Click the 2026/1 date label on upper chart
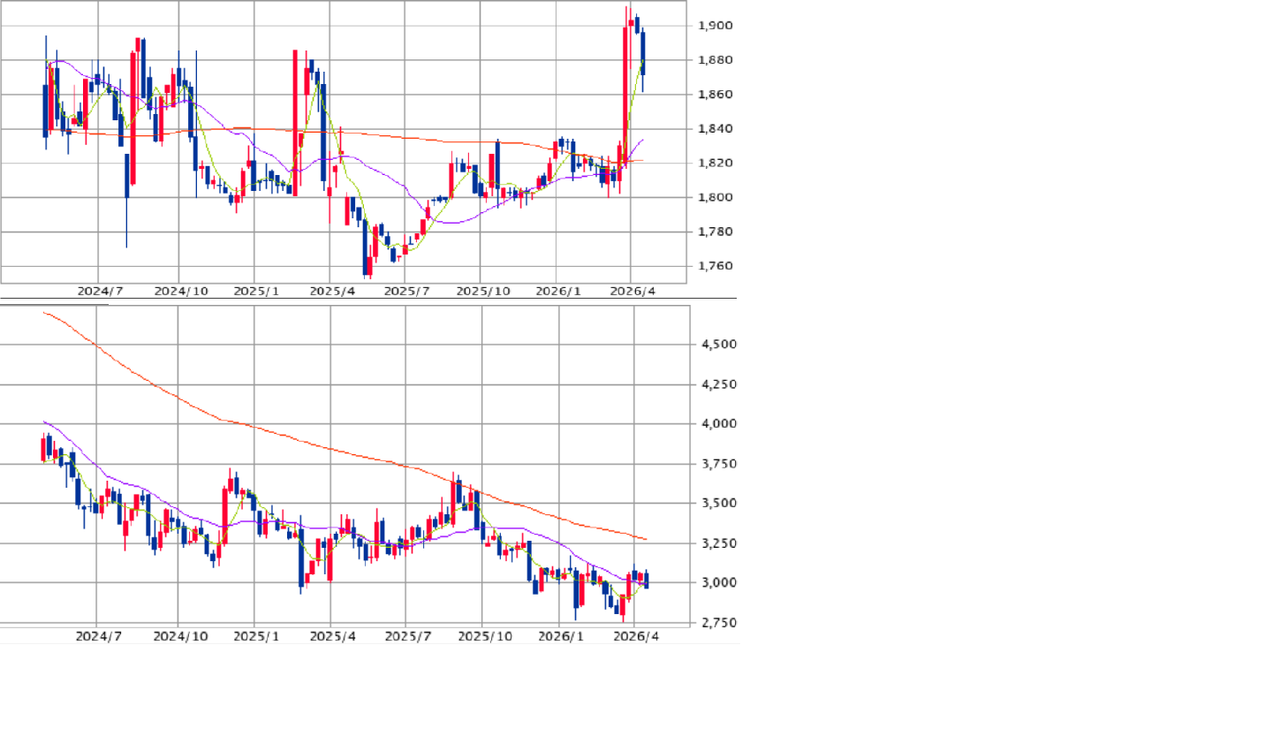This screenshot has height=752, width=1280. (558, 291)
